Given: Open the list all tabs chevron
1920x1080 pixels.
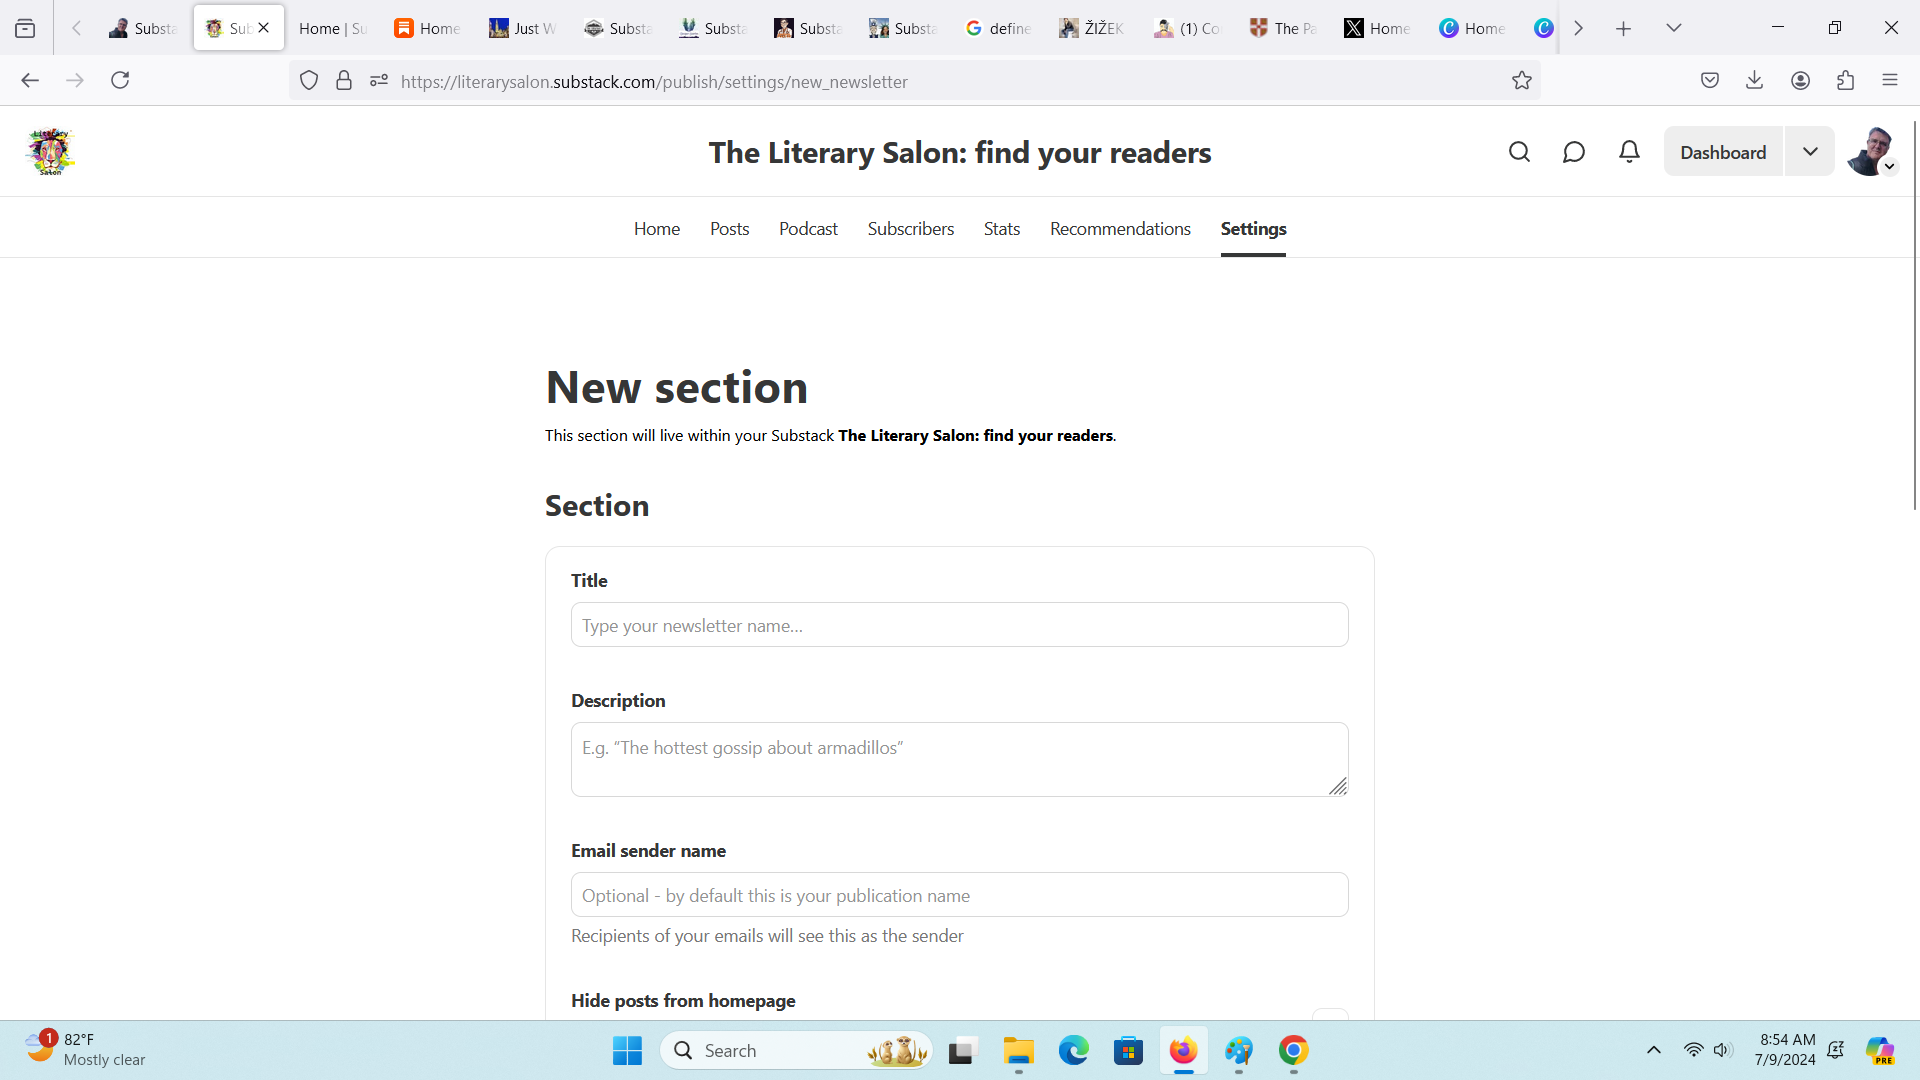Looking at the screenshot, I should tap(1673, 28).
